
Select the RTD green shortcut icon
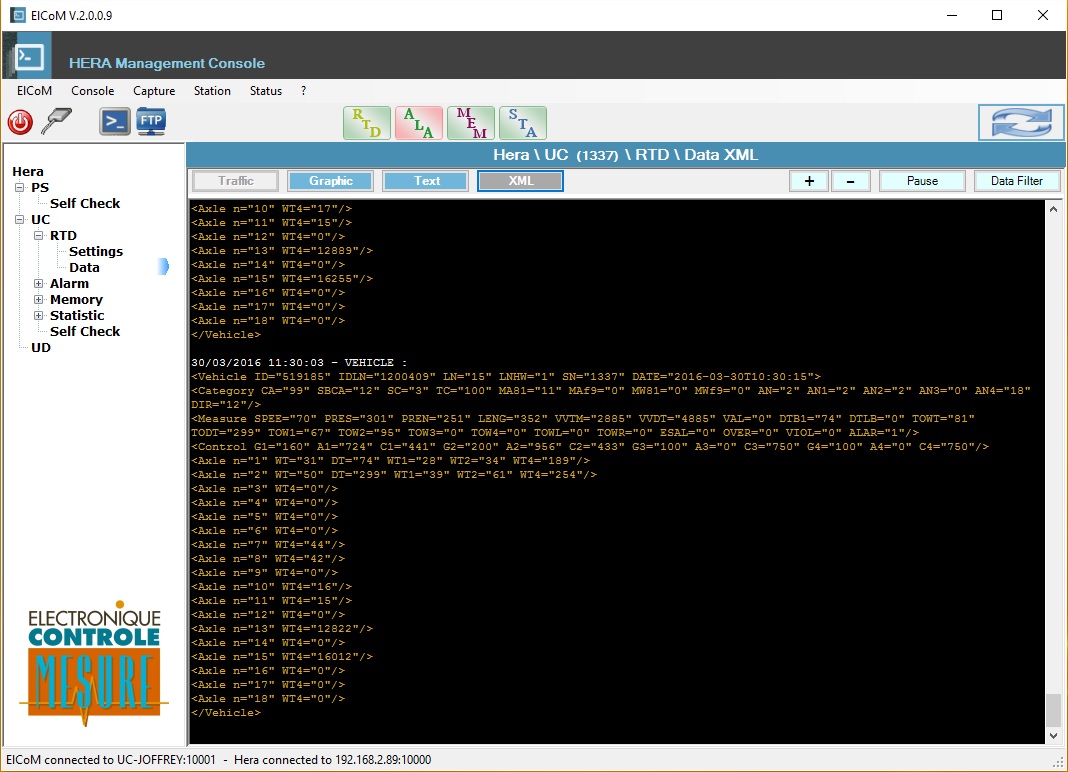[x=366, y=123]
